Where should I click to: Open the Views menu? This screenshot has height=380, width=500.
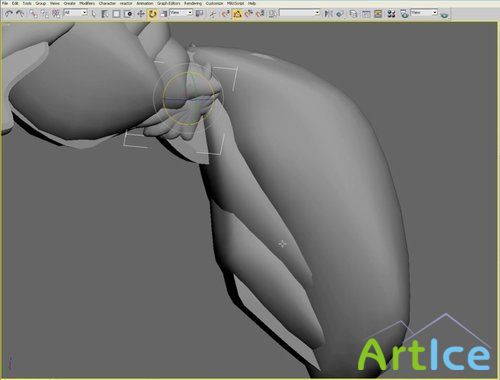55,3
